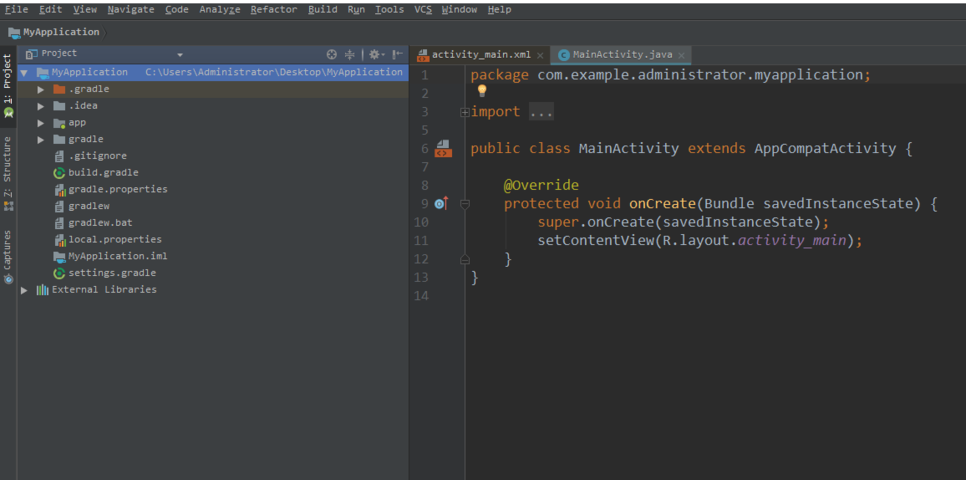Click the related XML file gutter icon
Screen dimensions: 966x480
tap(444, 148)
